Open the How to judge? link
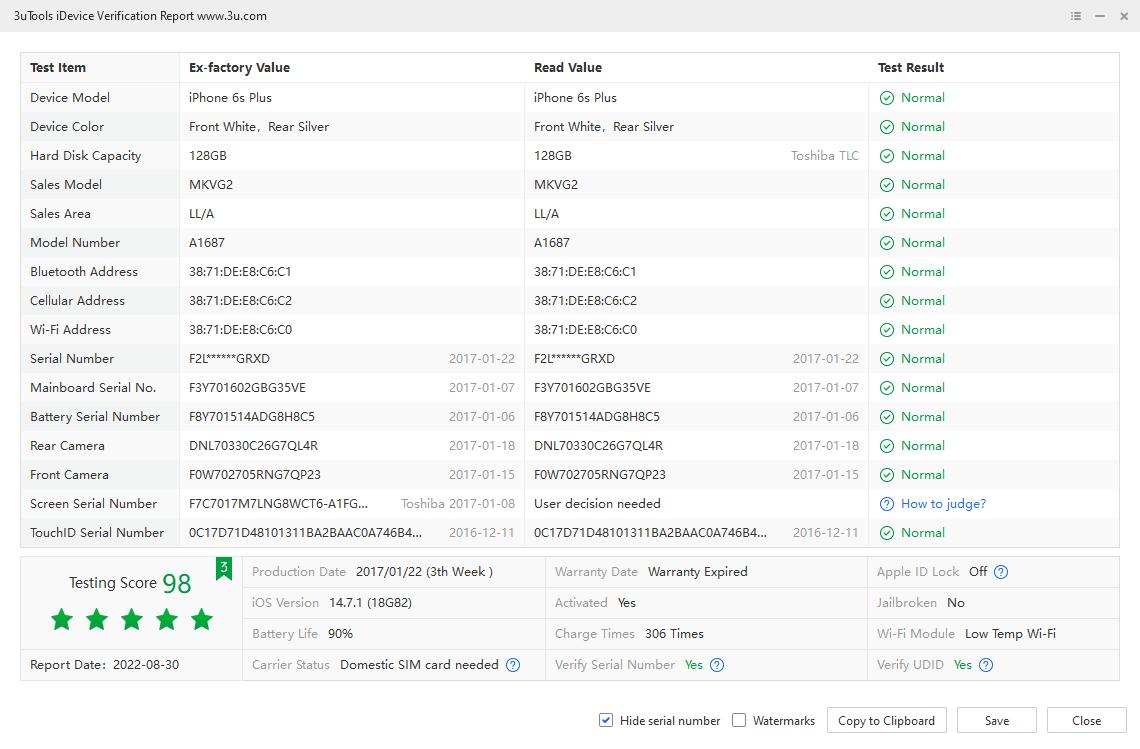Image resolution: width=1140 pixels, height=749 pixels. pyautogui.click(x=943, y=504)
